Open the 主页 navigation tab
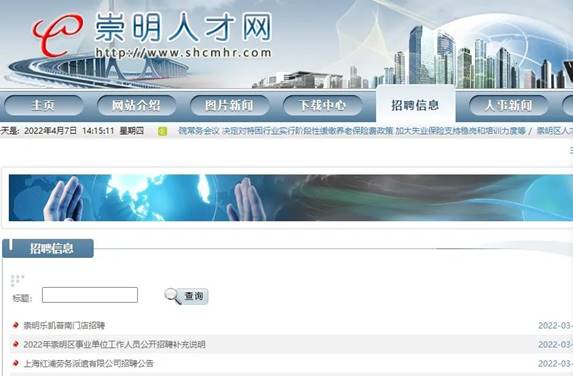The height and width of the screenshot is (376, 573). 43,106
